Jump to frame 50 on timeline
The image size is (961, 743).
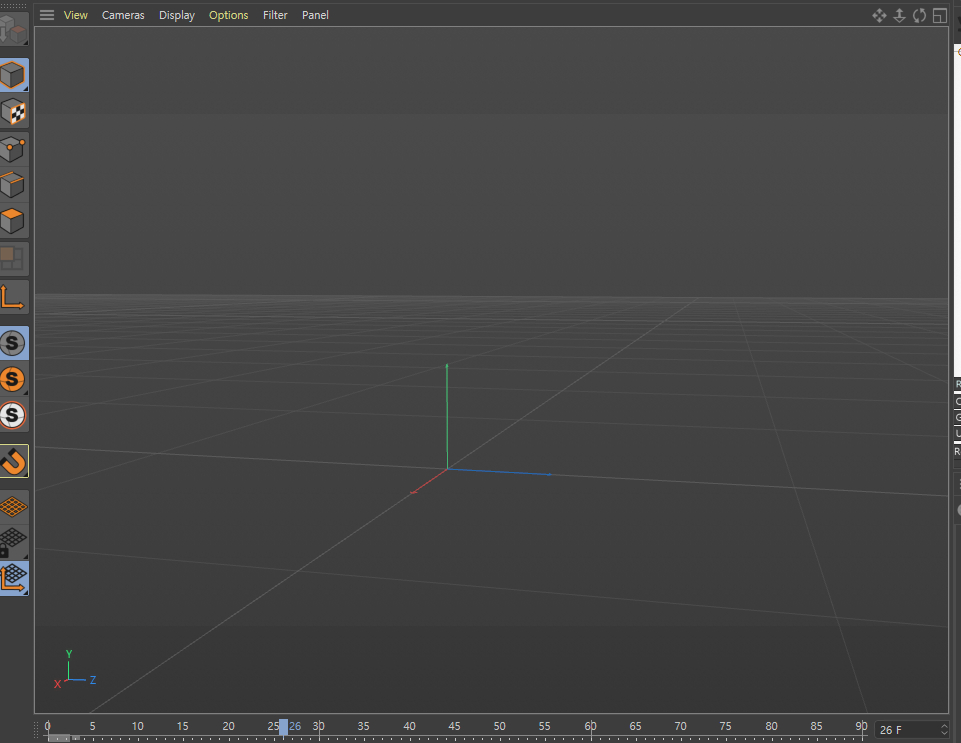499,726
